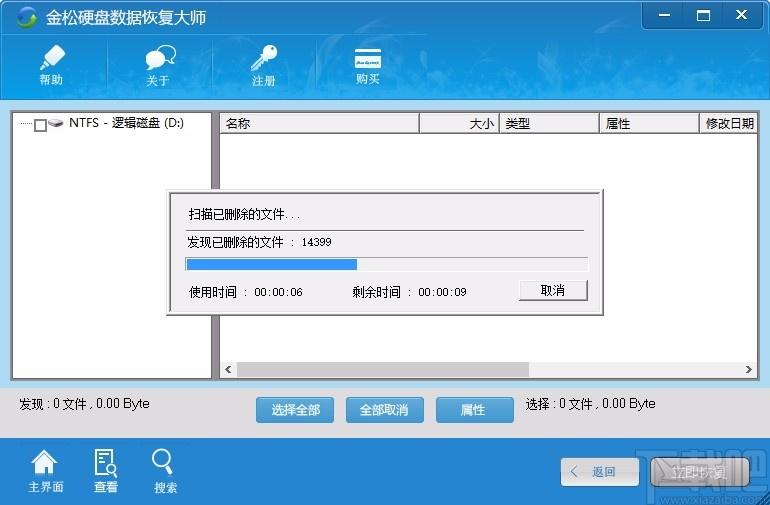Click the app logo in title bar

26,18
